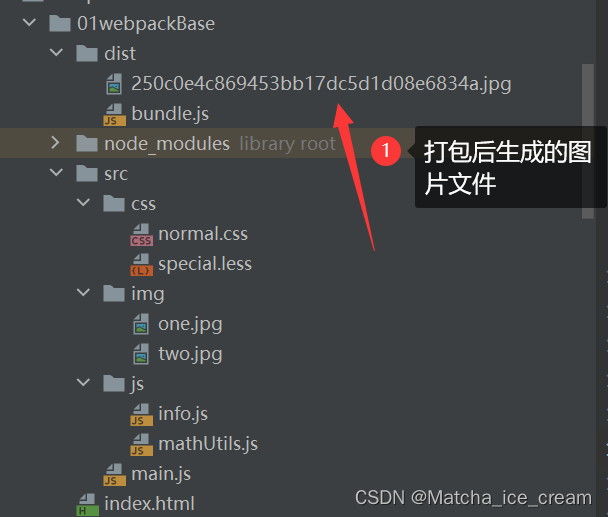Select the 250c0e4c869453bb17dc5d1d08e6834a.jpg file
608x517 pixels.
click(x=321, y=84)
